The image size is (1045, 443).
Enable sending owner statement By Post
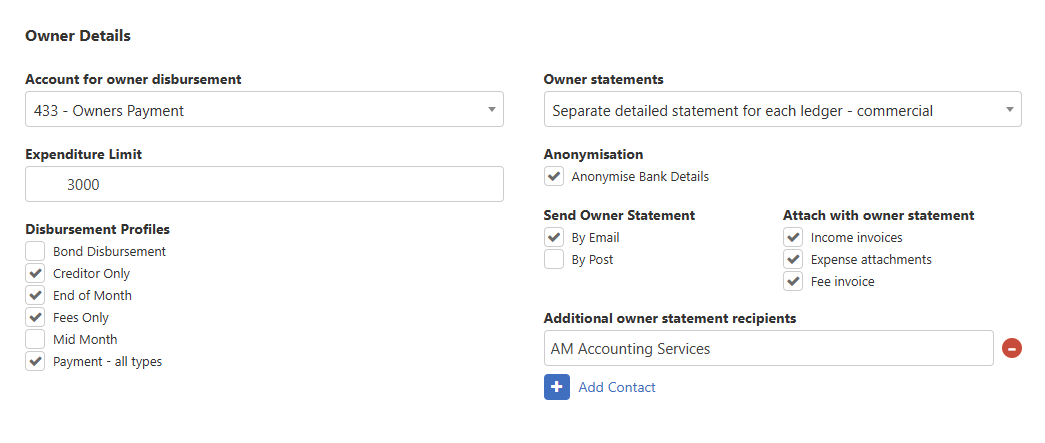click(554, 260)
